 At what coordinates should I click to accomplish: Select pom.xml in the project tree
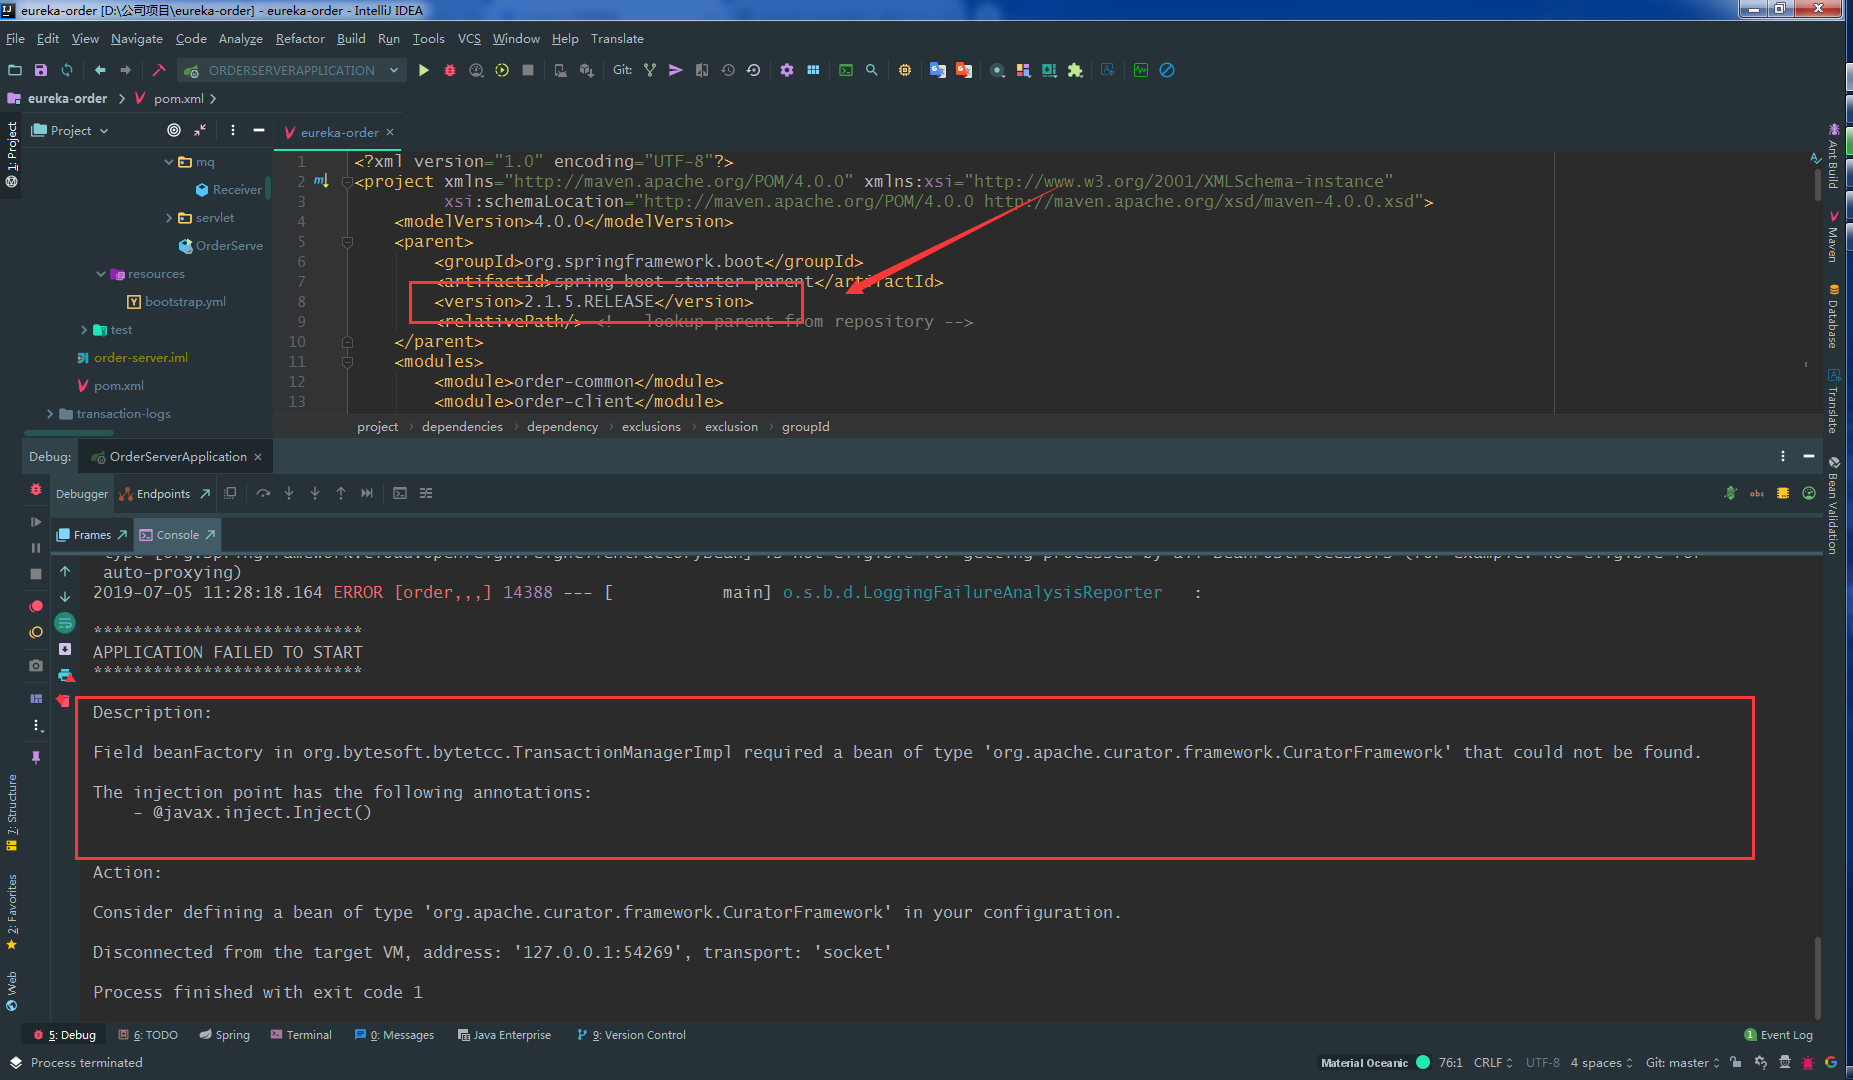118,386
